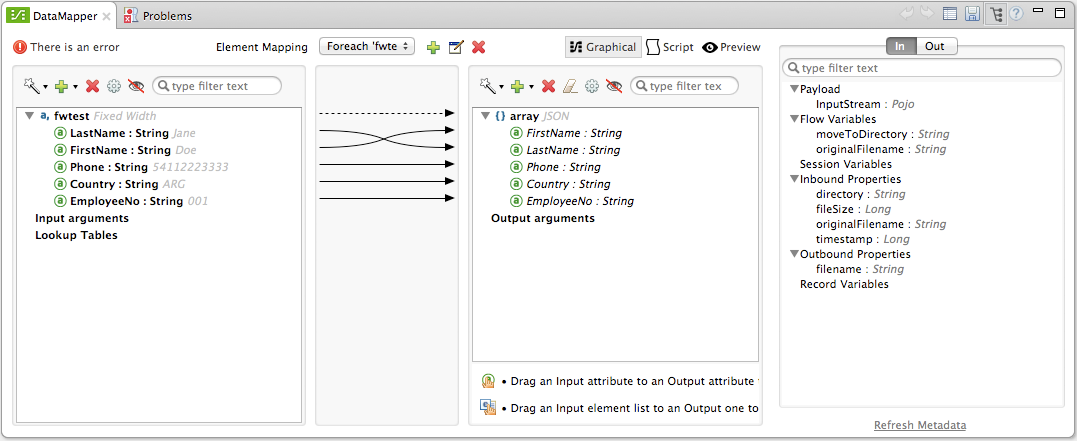Screen dimensions: 1077x441
Task: Toggle output pane eye visibility filter
Action: pos(614,87)
